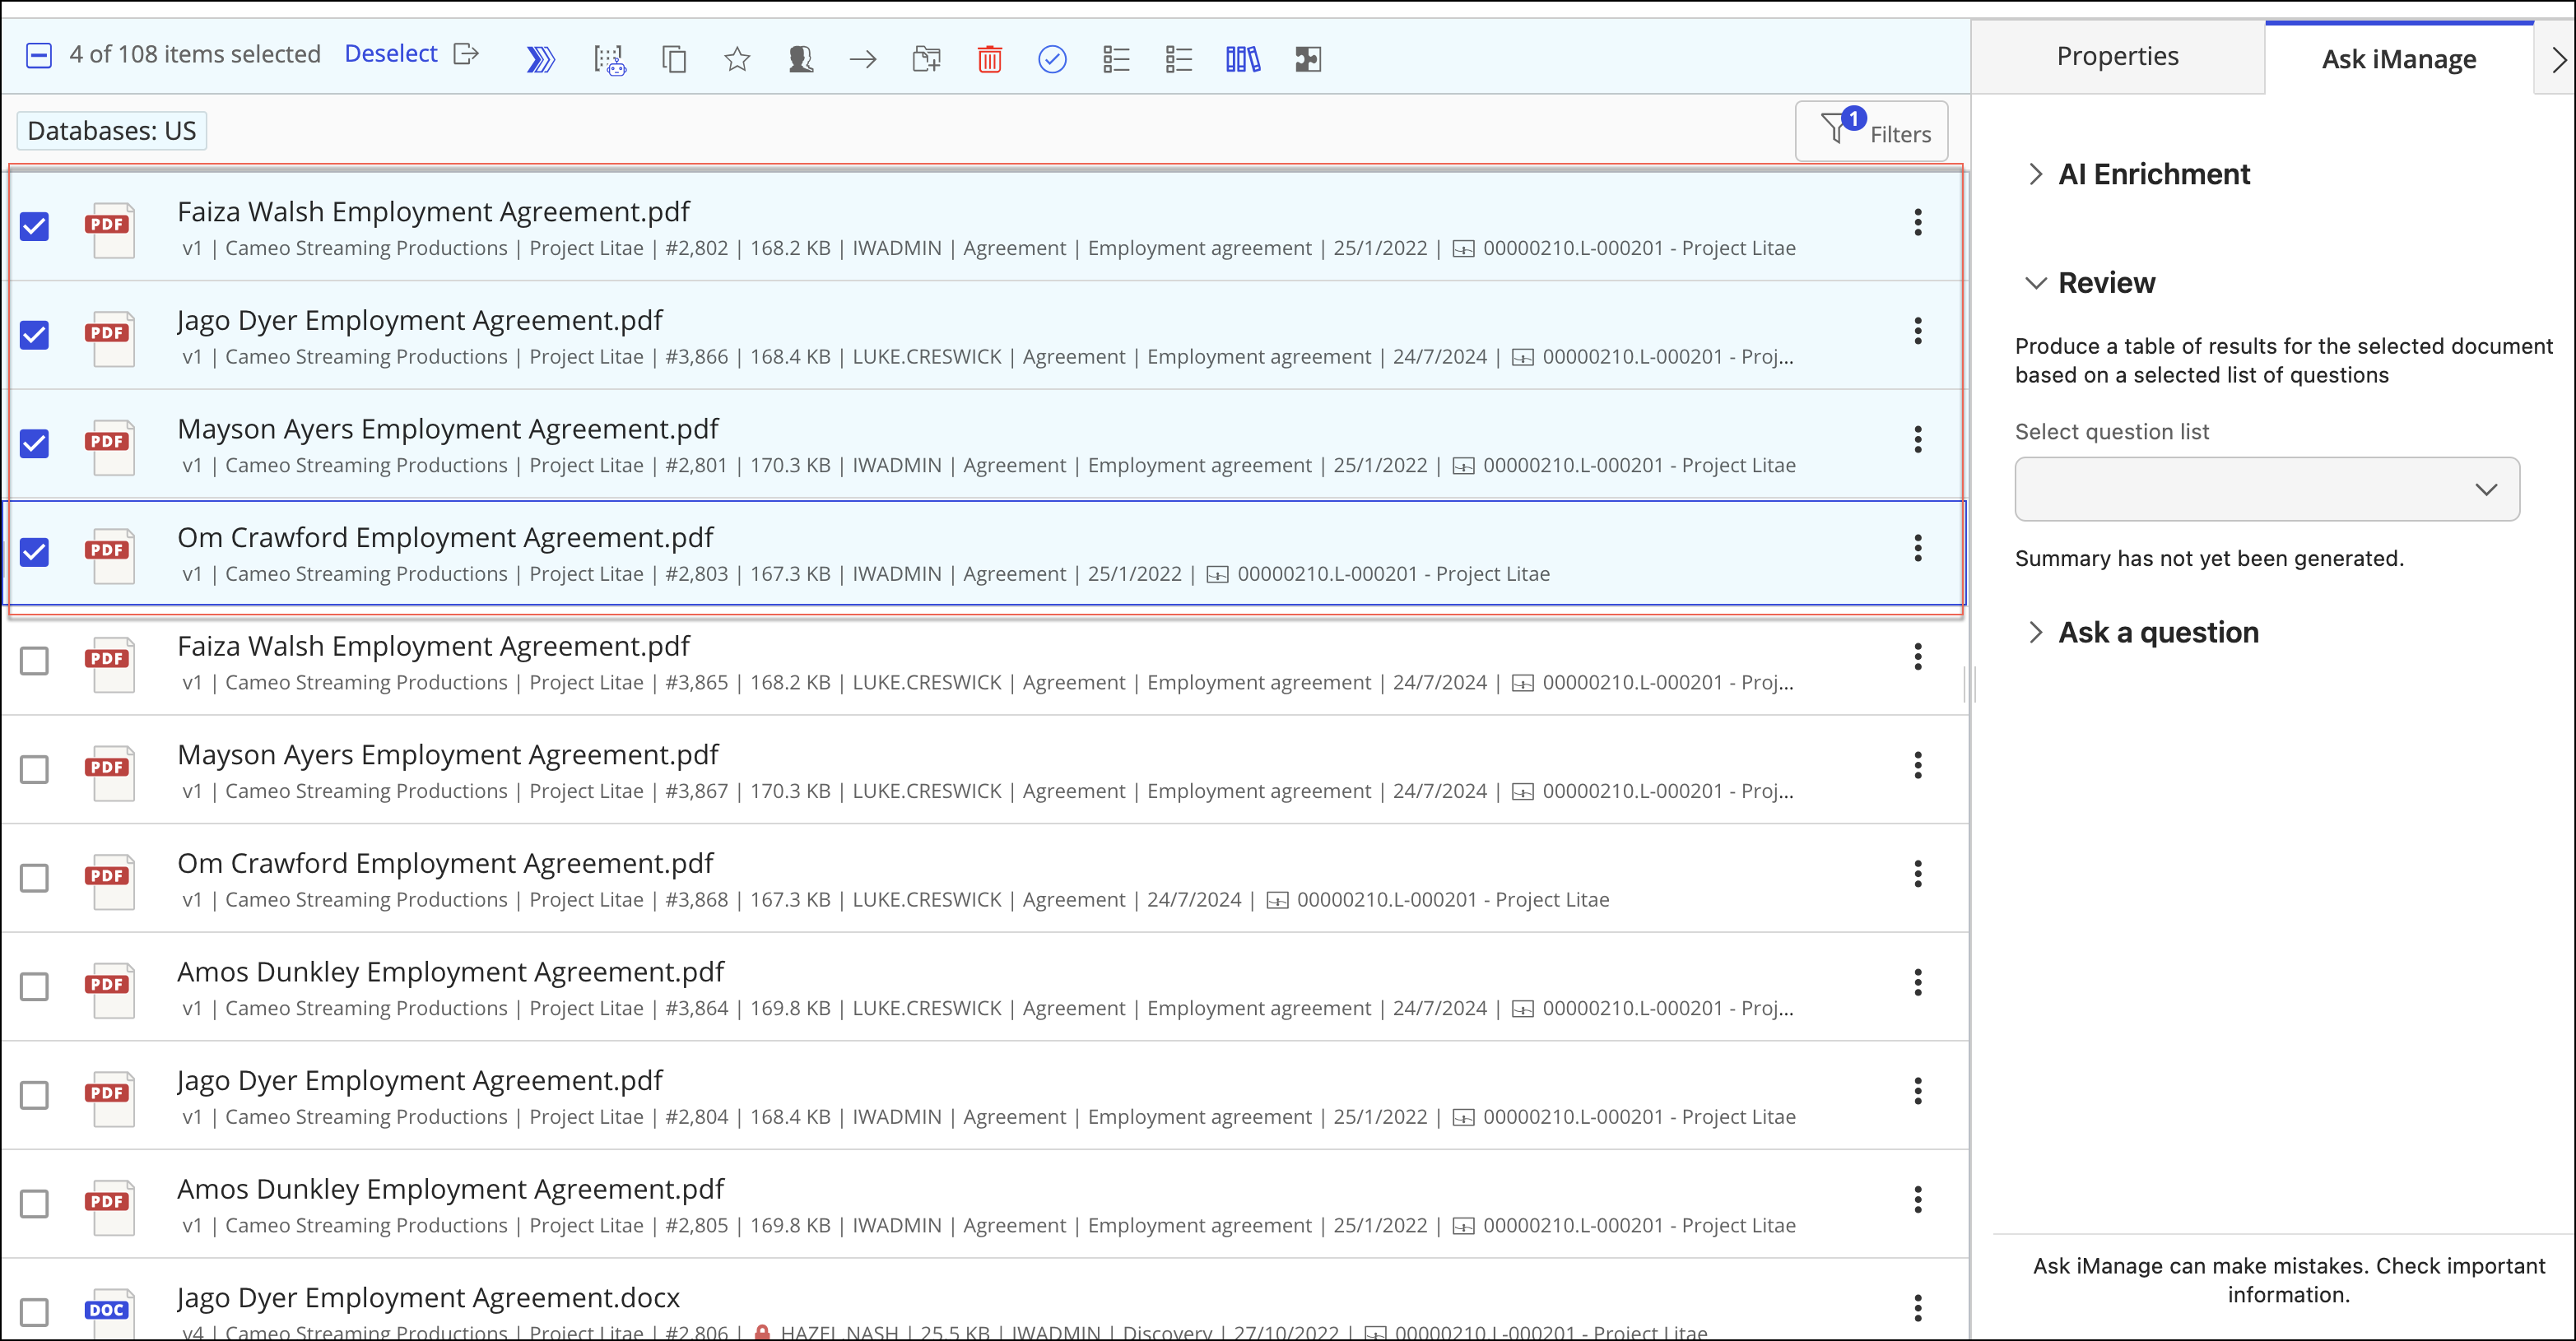Click the Deselect link
This screenshot has height=1341, width=2576.
tap(391, 54)
